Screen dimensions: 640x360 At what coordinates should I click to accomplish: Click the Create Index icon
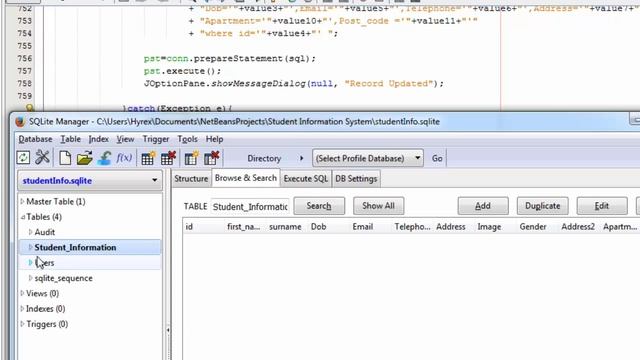click(191, 158)
